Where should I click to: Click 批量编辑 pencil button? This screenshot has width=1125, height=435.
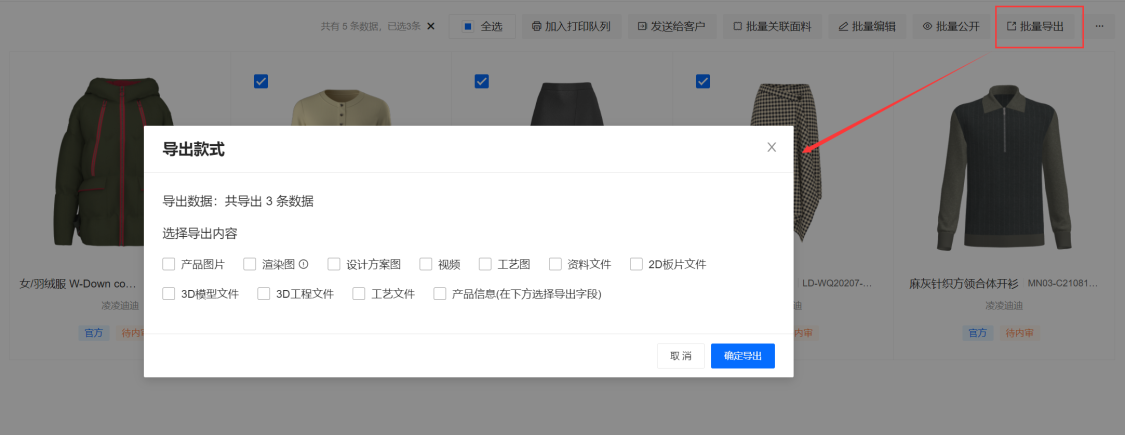point(866,26)
